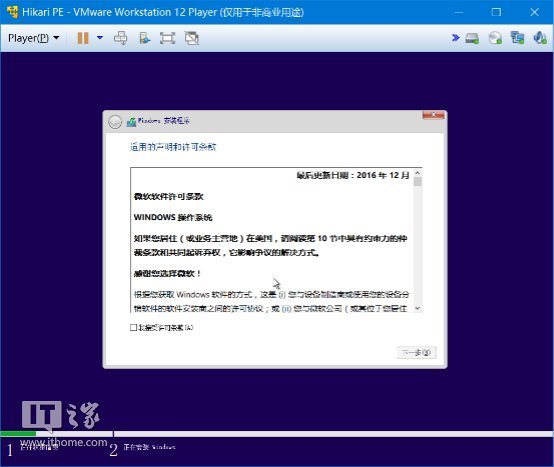Image resolution: width=554 pixels, height=467 pixels.
Task: Click the '感谢您选择微软' line
Action: 167,273
